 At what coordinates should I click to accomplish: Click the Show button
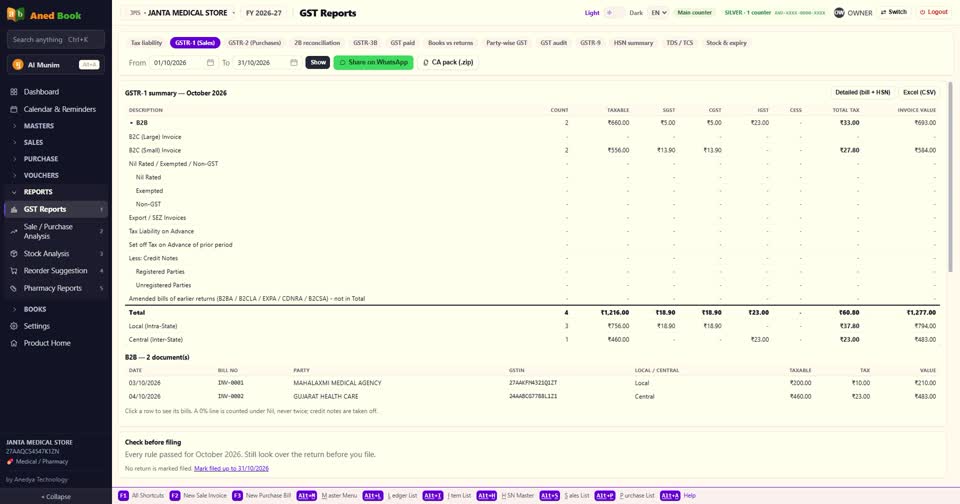(x=318, y=62)
